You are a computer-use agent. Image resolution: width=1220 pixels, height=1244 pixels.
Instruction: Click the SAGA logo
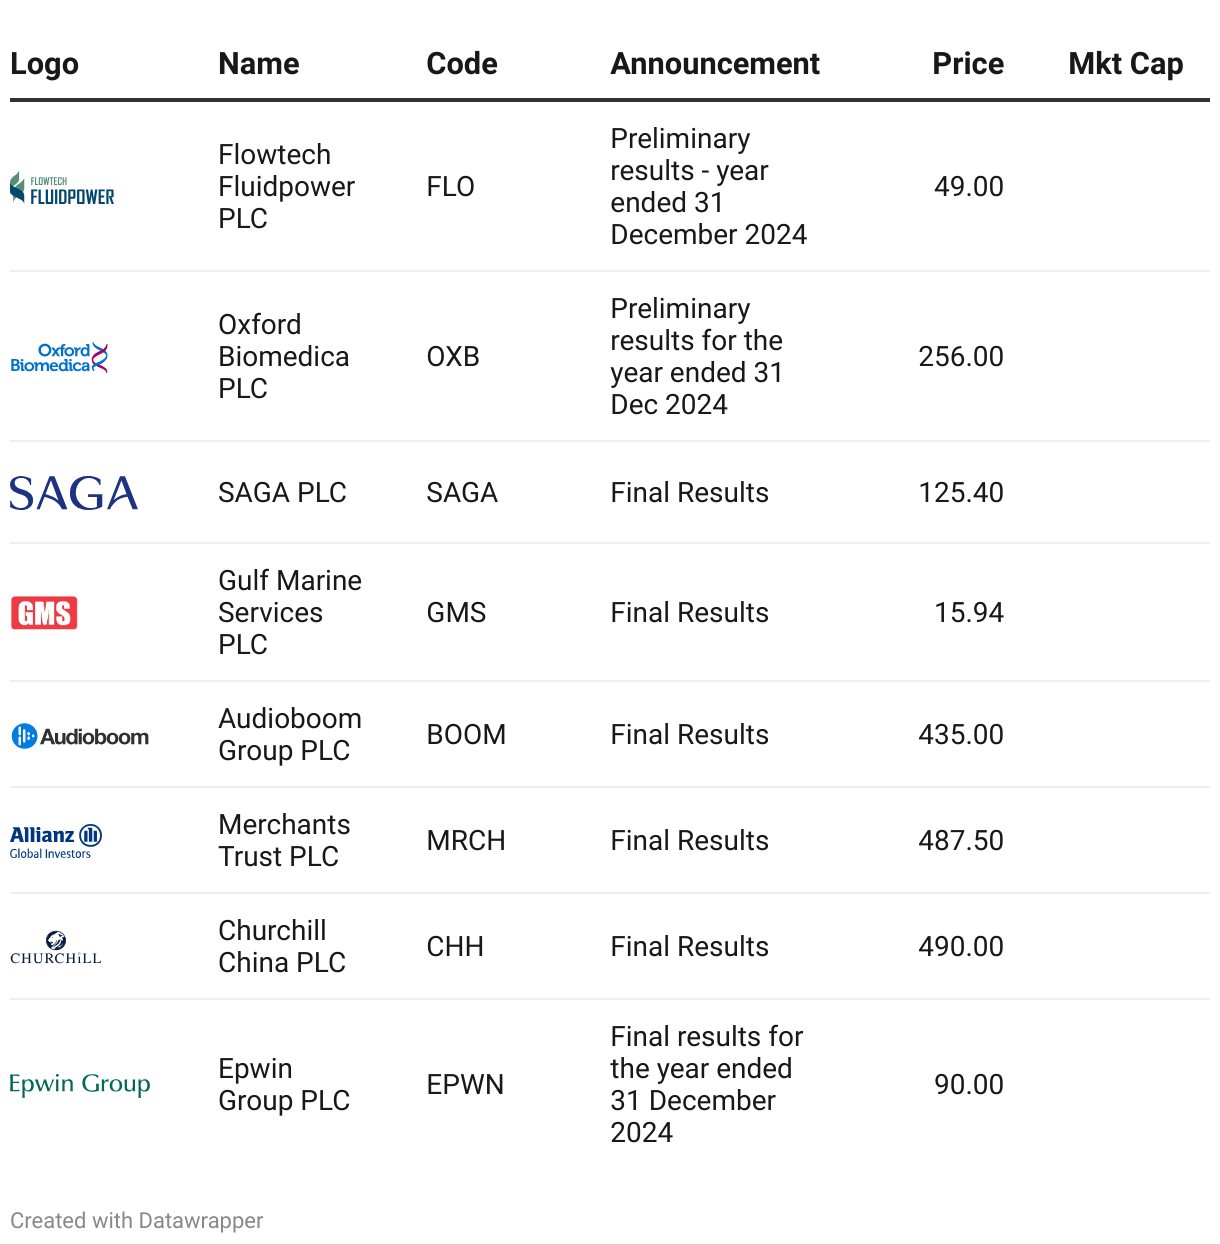74,493
